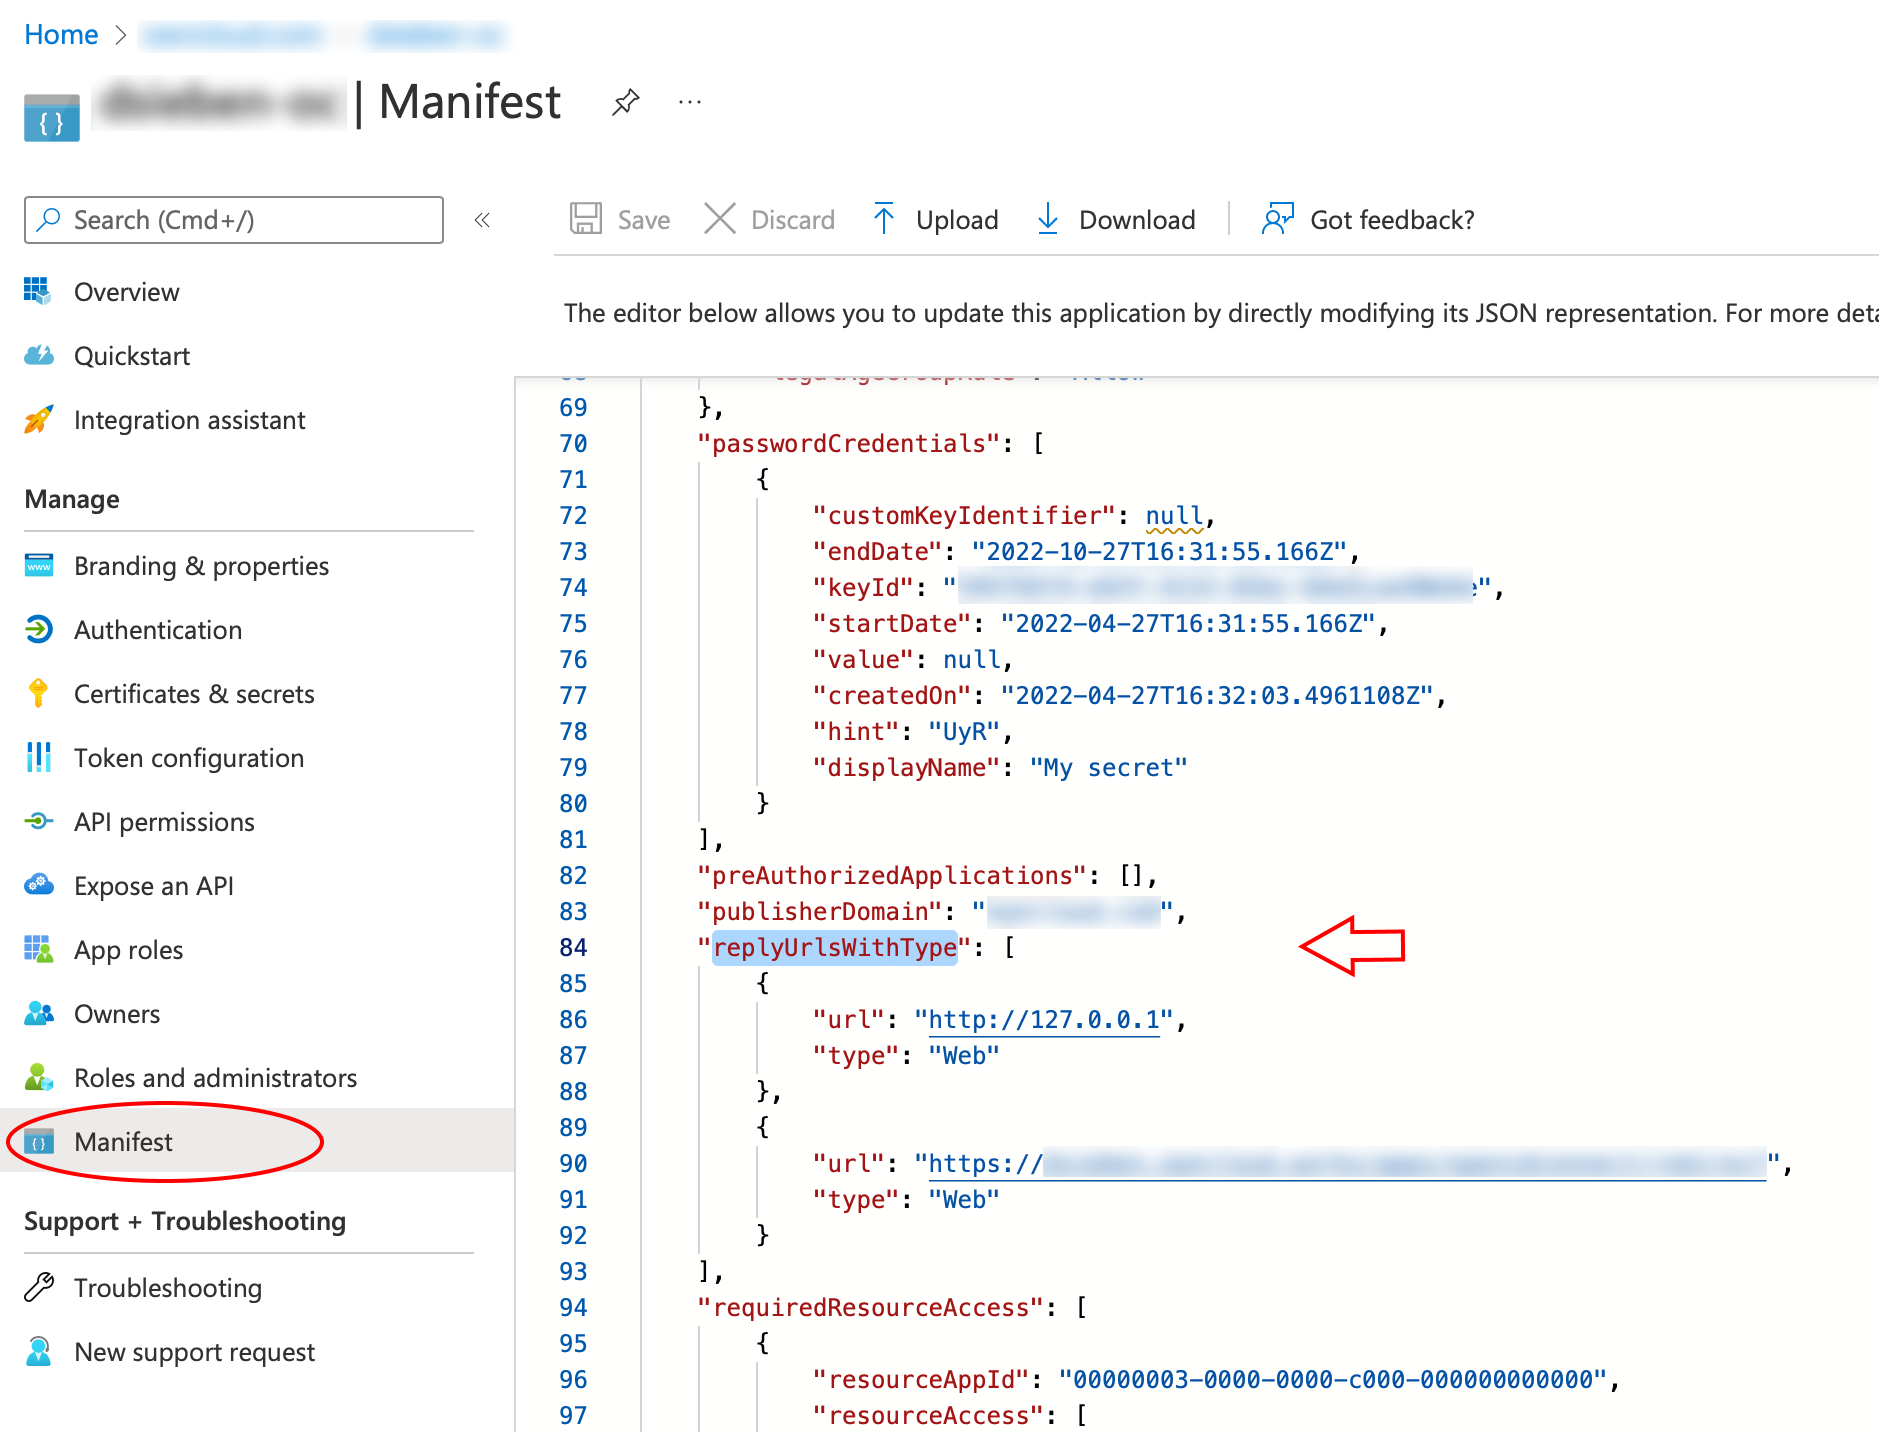Select the Expose an API cloud icon
This screenshot has height=1432, width=1879.
pyautogui.click(x=38, y=885)
